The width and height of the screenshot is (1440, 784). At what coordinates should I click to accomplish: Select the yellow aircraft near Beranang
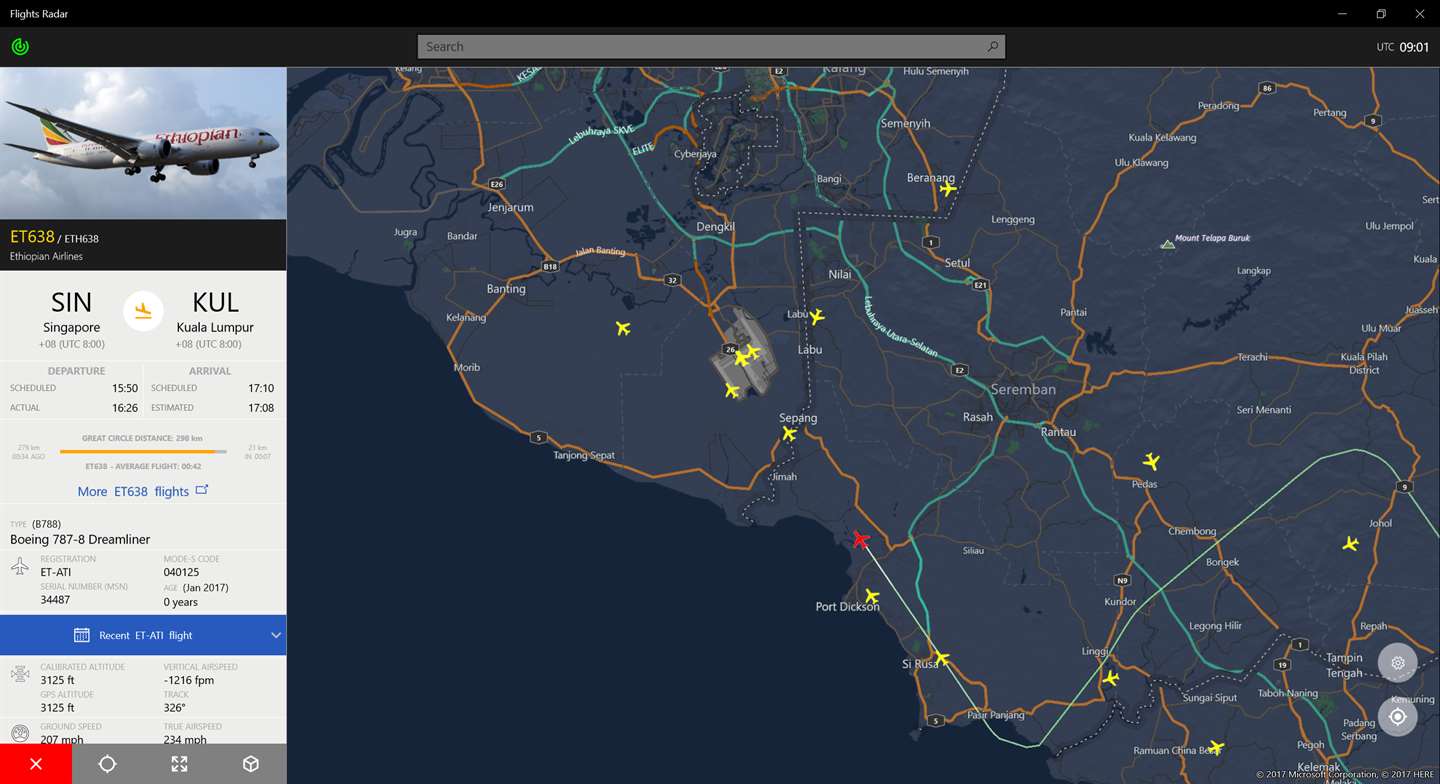point(947,188)
